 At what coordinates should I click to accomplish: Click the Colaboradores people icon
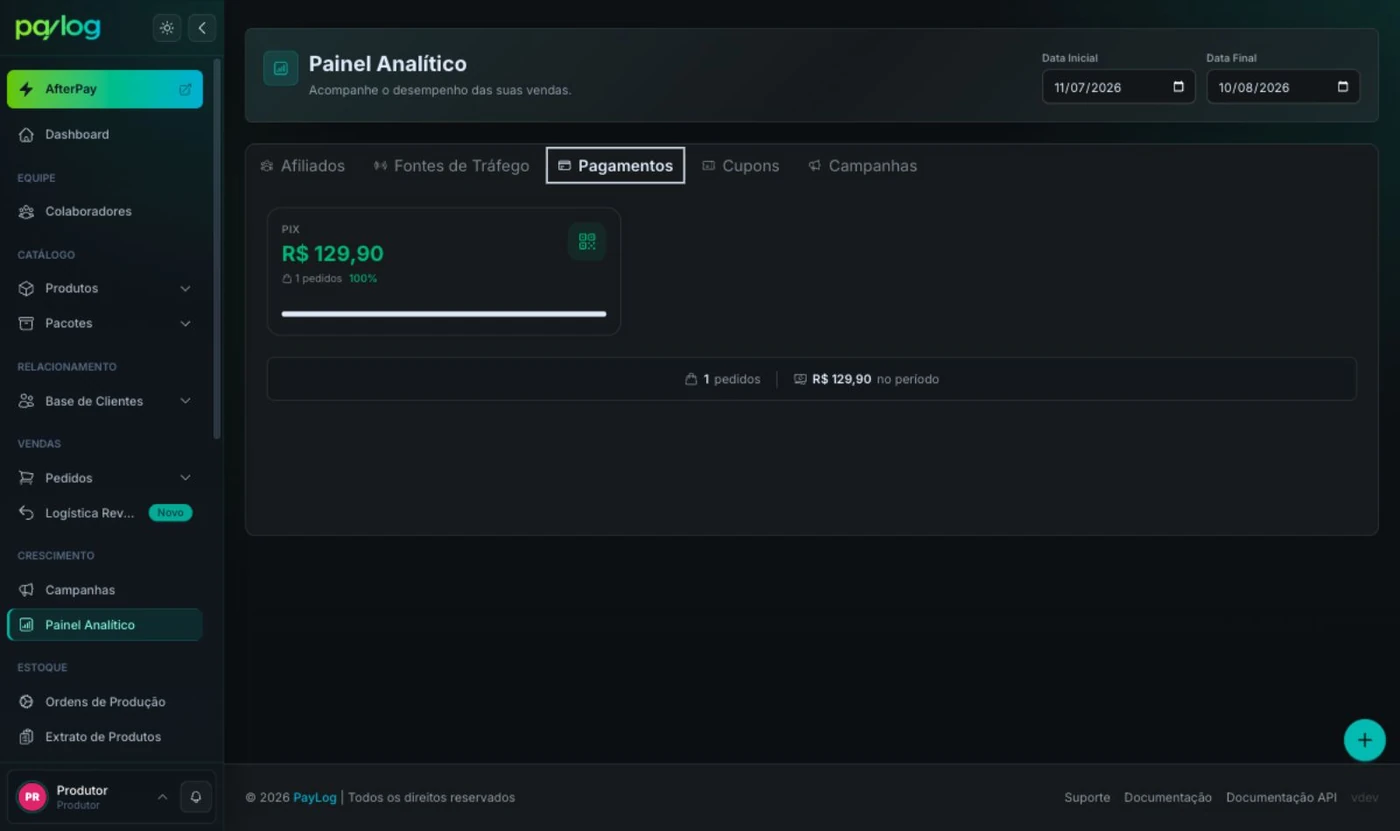[27, 212]
